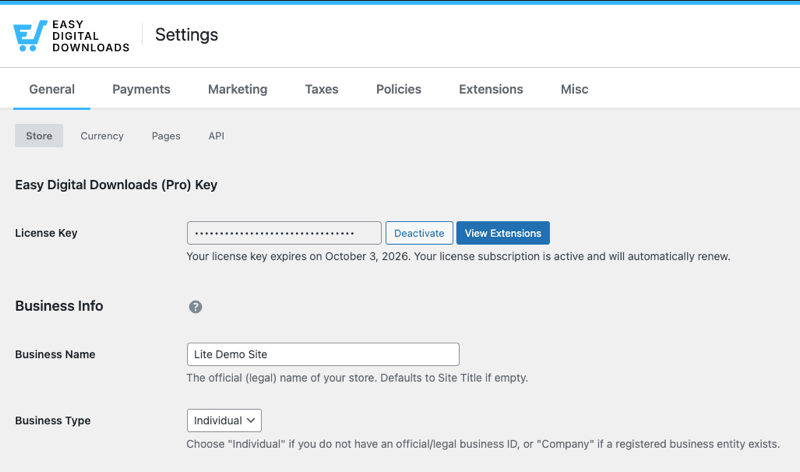Select the Store sub-tab
800x472 pixels.
(39, 136)
